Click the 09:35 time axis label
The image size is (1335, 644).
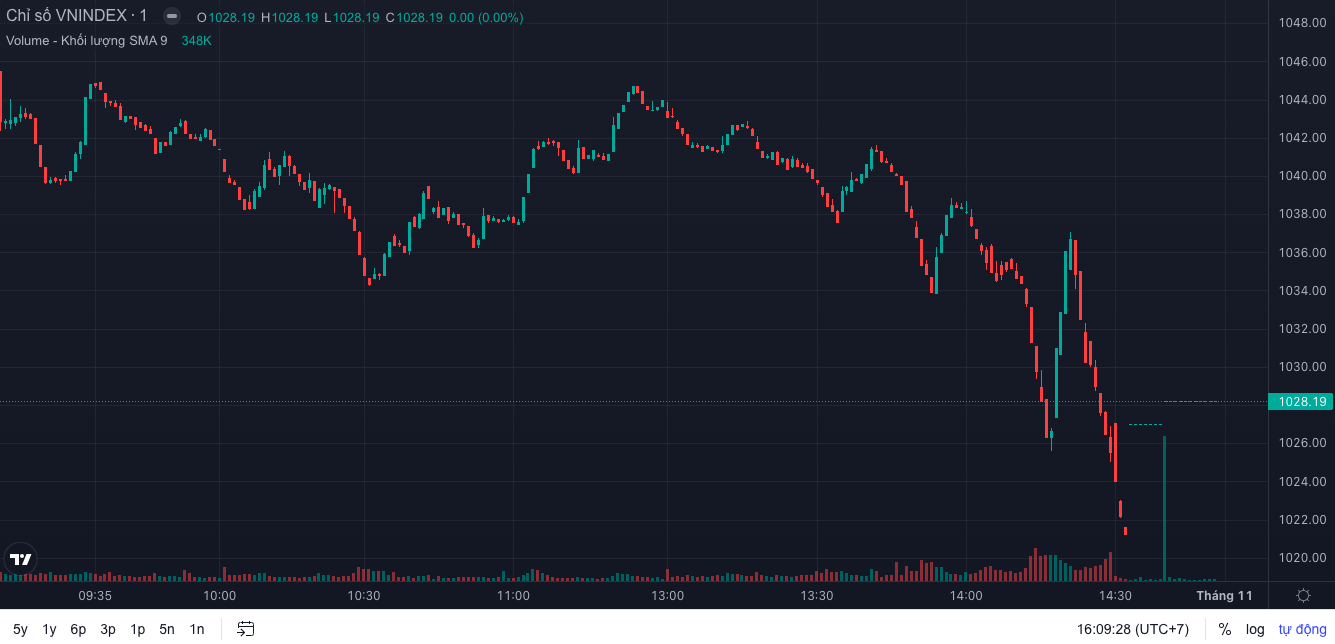[95, 595]
